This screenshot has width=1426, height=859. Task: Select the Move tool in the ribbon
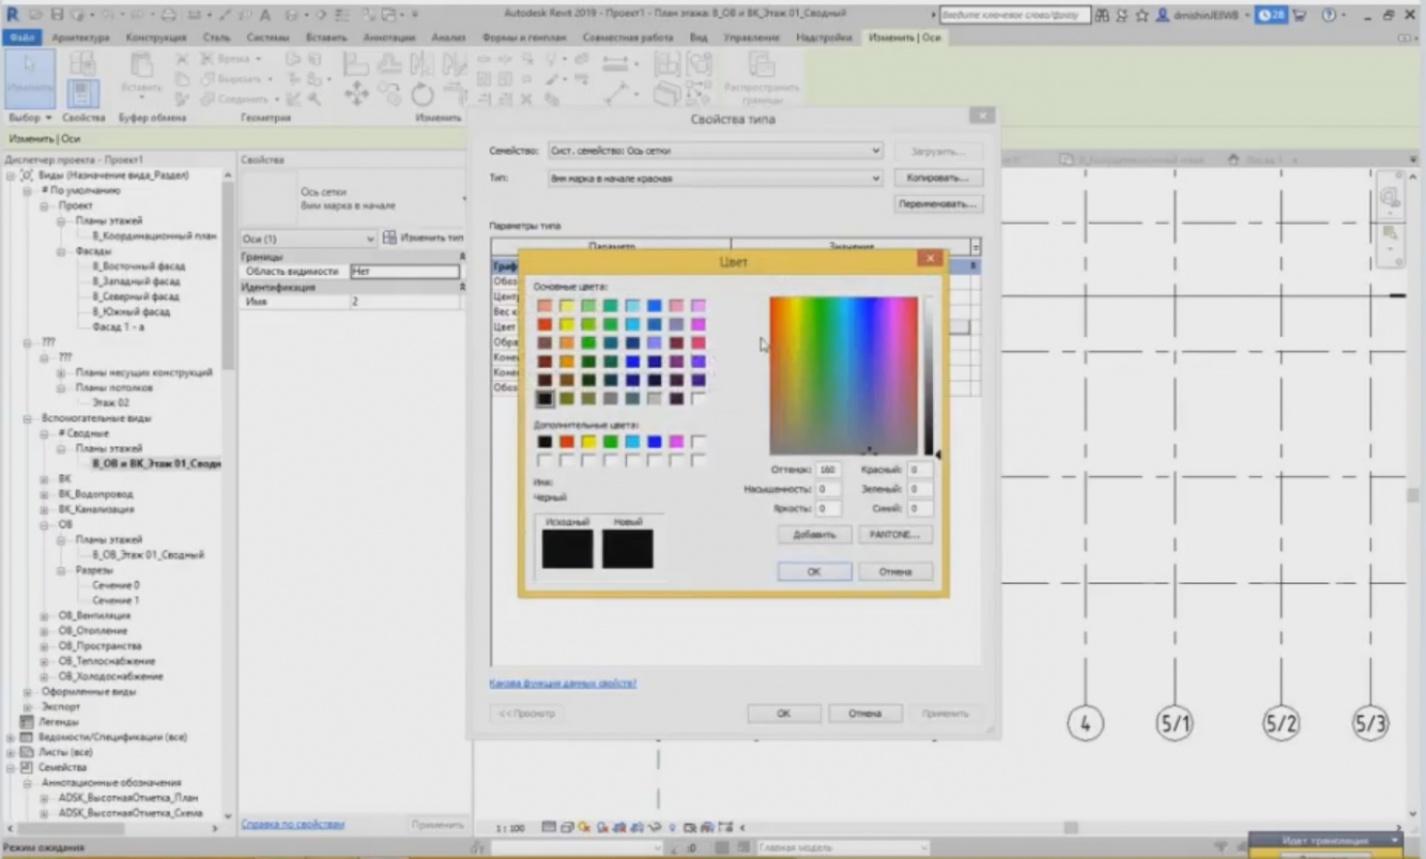click(x=356, y=95)
